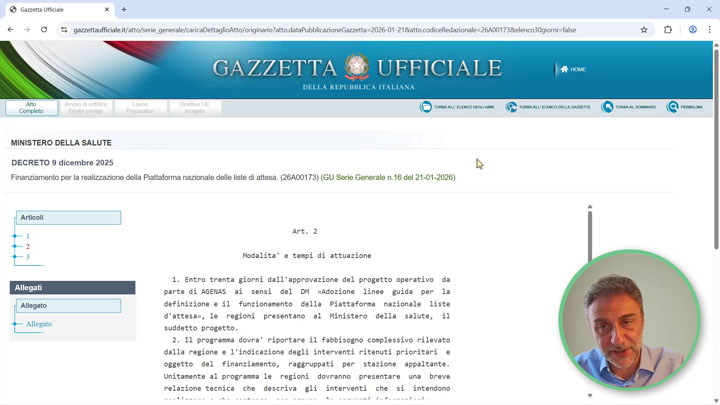Go forward in browser history
Screen dimensions: 720x405
pos(27,29)
